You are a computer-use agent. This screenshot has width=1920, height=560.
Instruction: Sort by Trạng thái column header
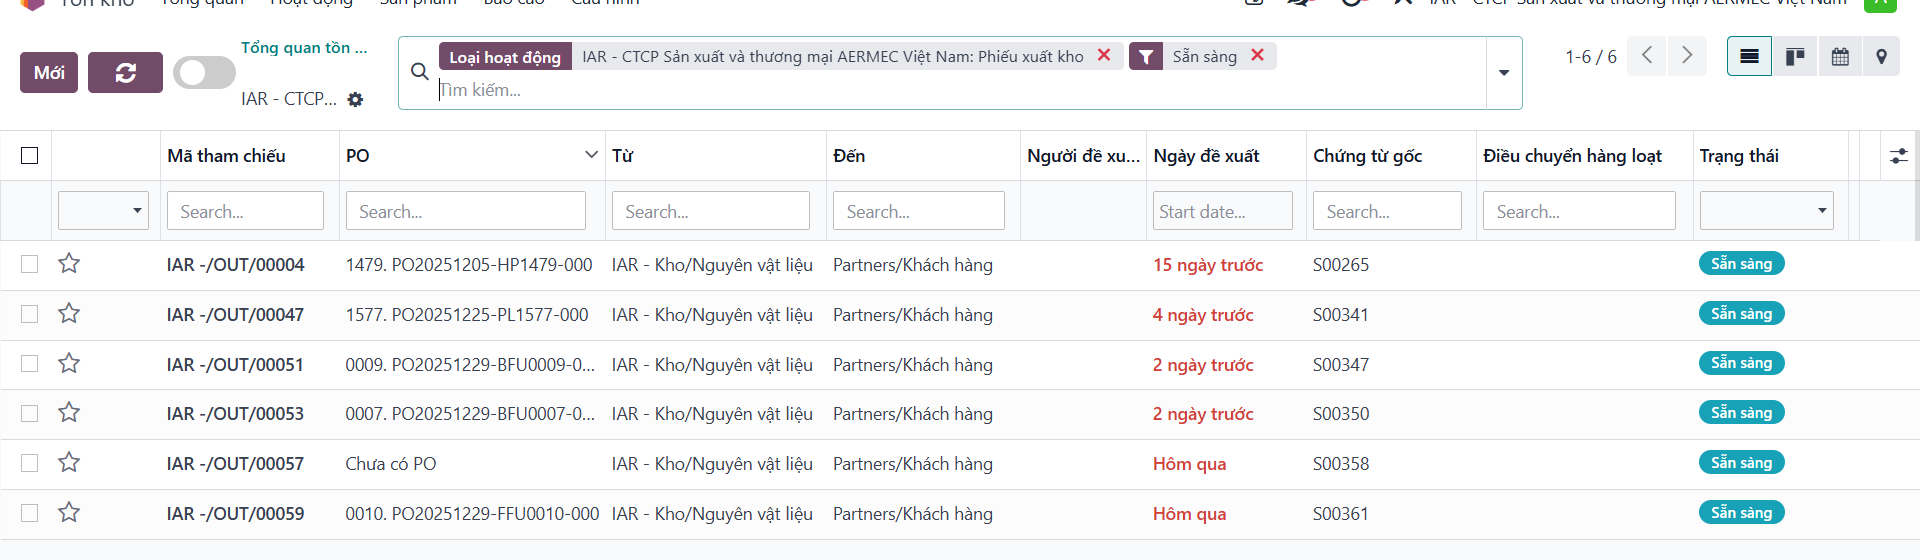point(1739,156)
